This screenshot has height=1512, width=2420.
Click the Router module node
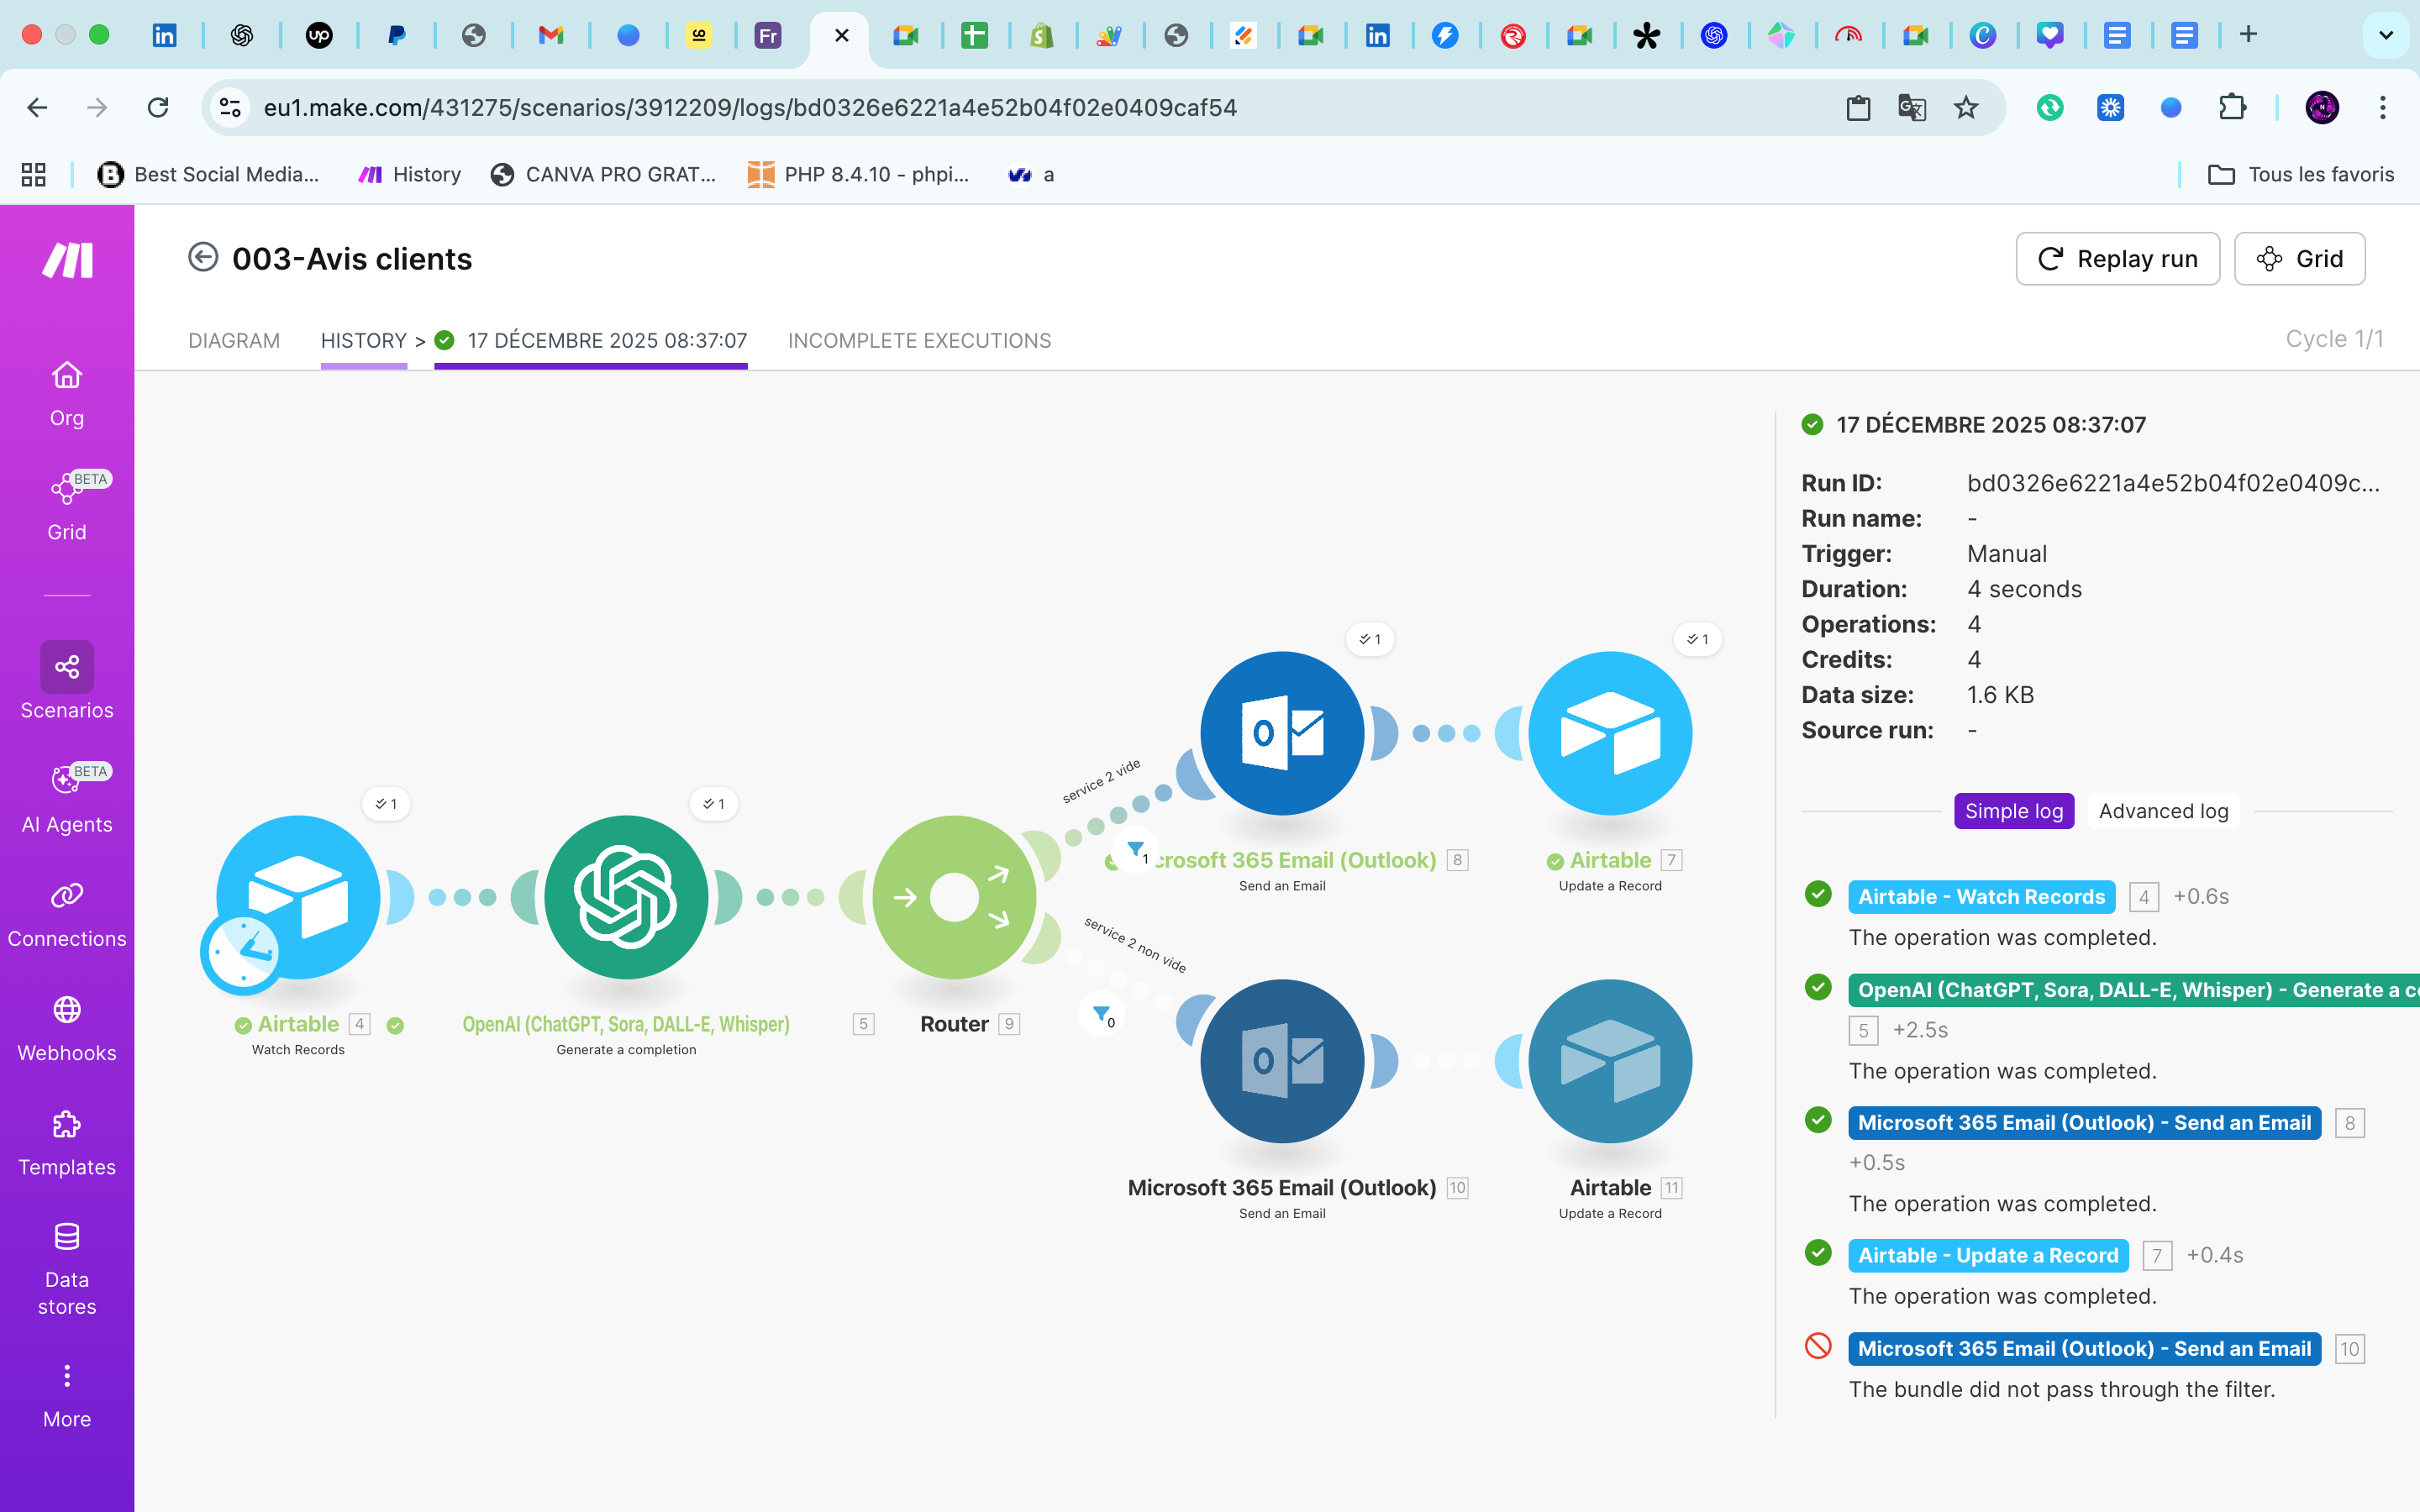[954, 897]
